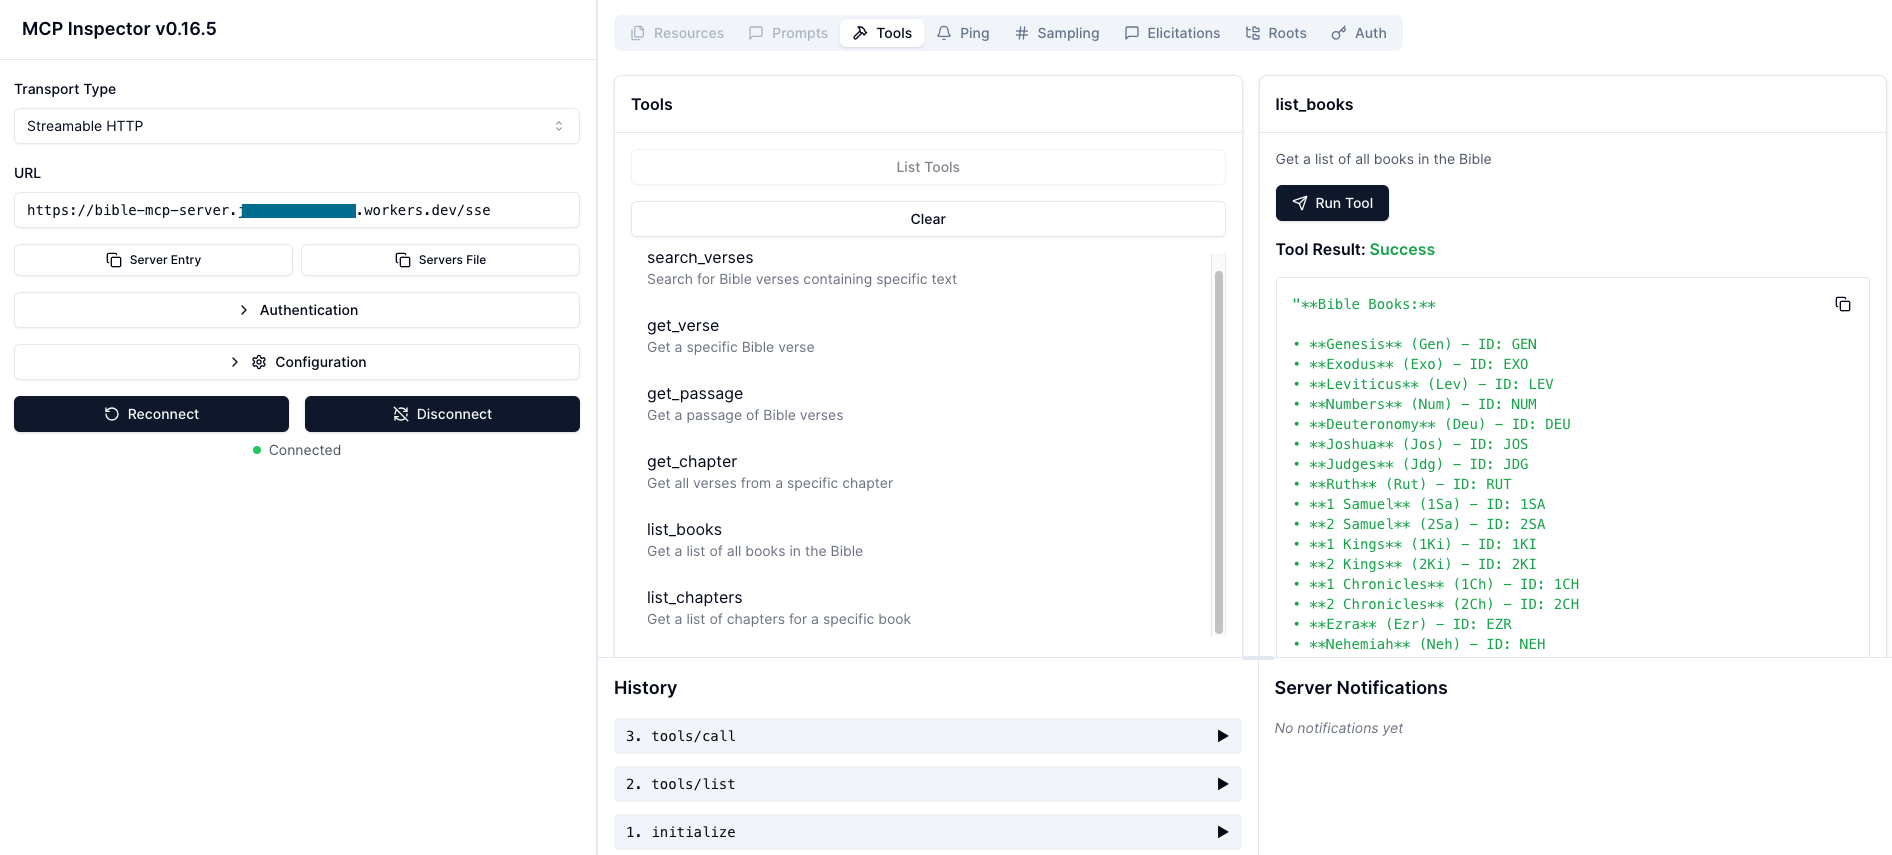The height and width of the screenshot is (855, 1892).
Task: Click the Nehemiah line in result
Action: pyautogui.click(x=1419, y=644)
